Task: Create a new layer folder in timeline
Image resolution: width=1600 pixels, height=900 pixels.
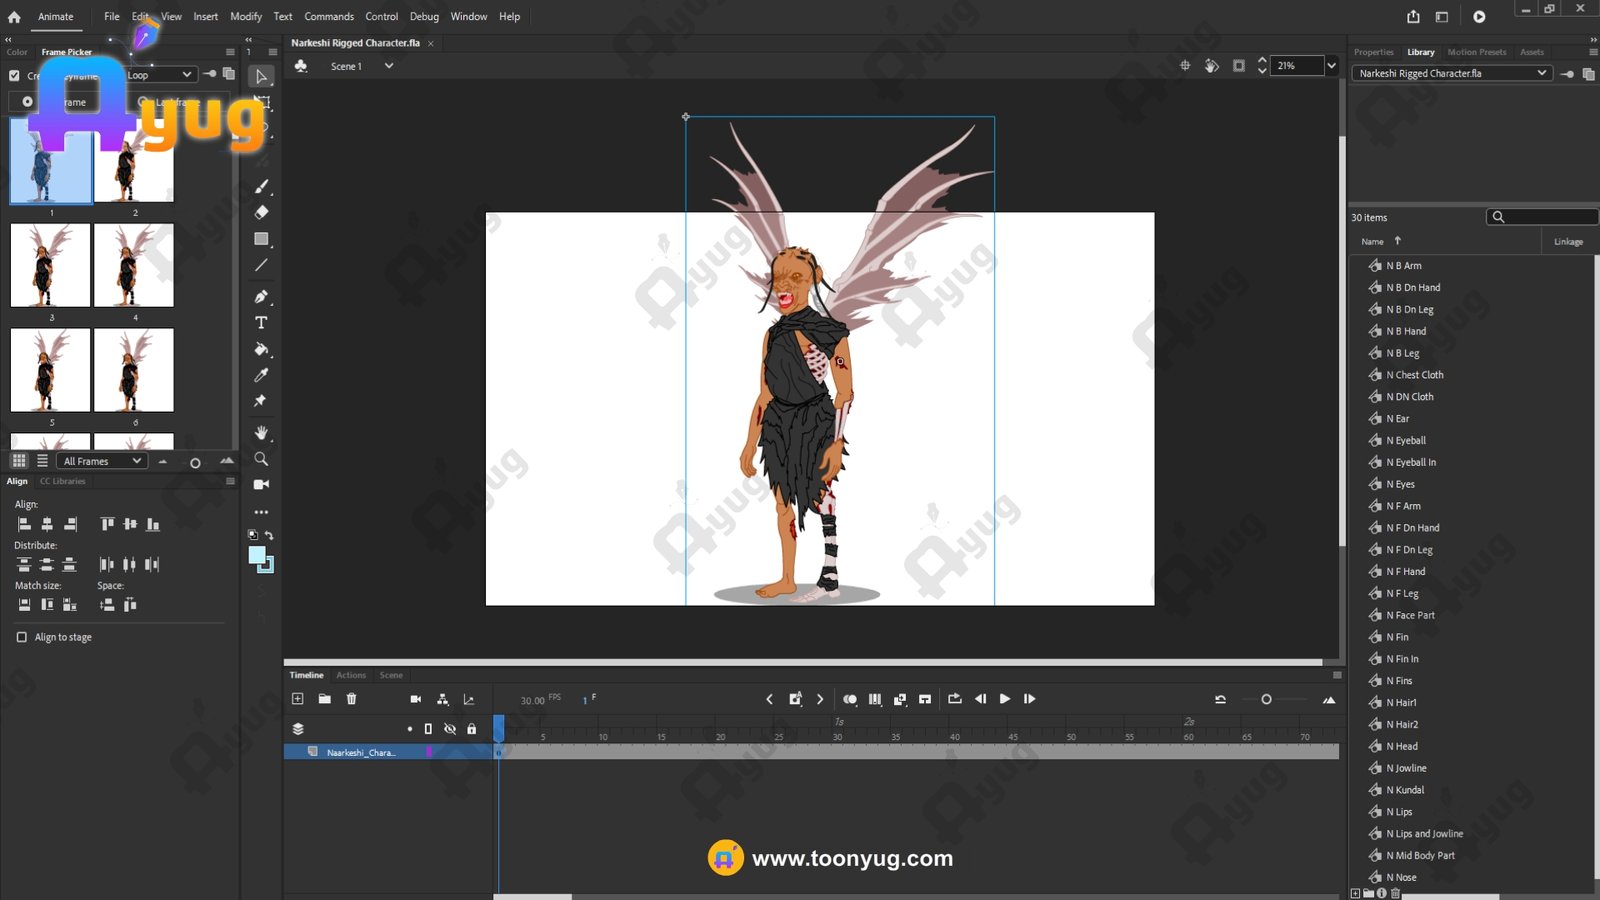Action: click(x=324, y=699)
